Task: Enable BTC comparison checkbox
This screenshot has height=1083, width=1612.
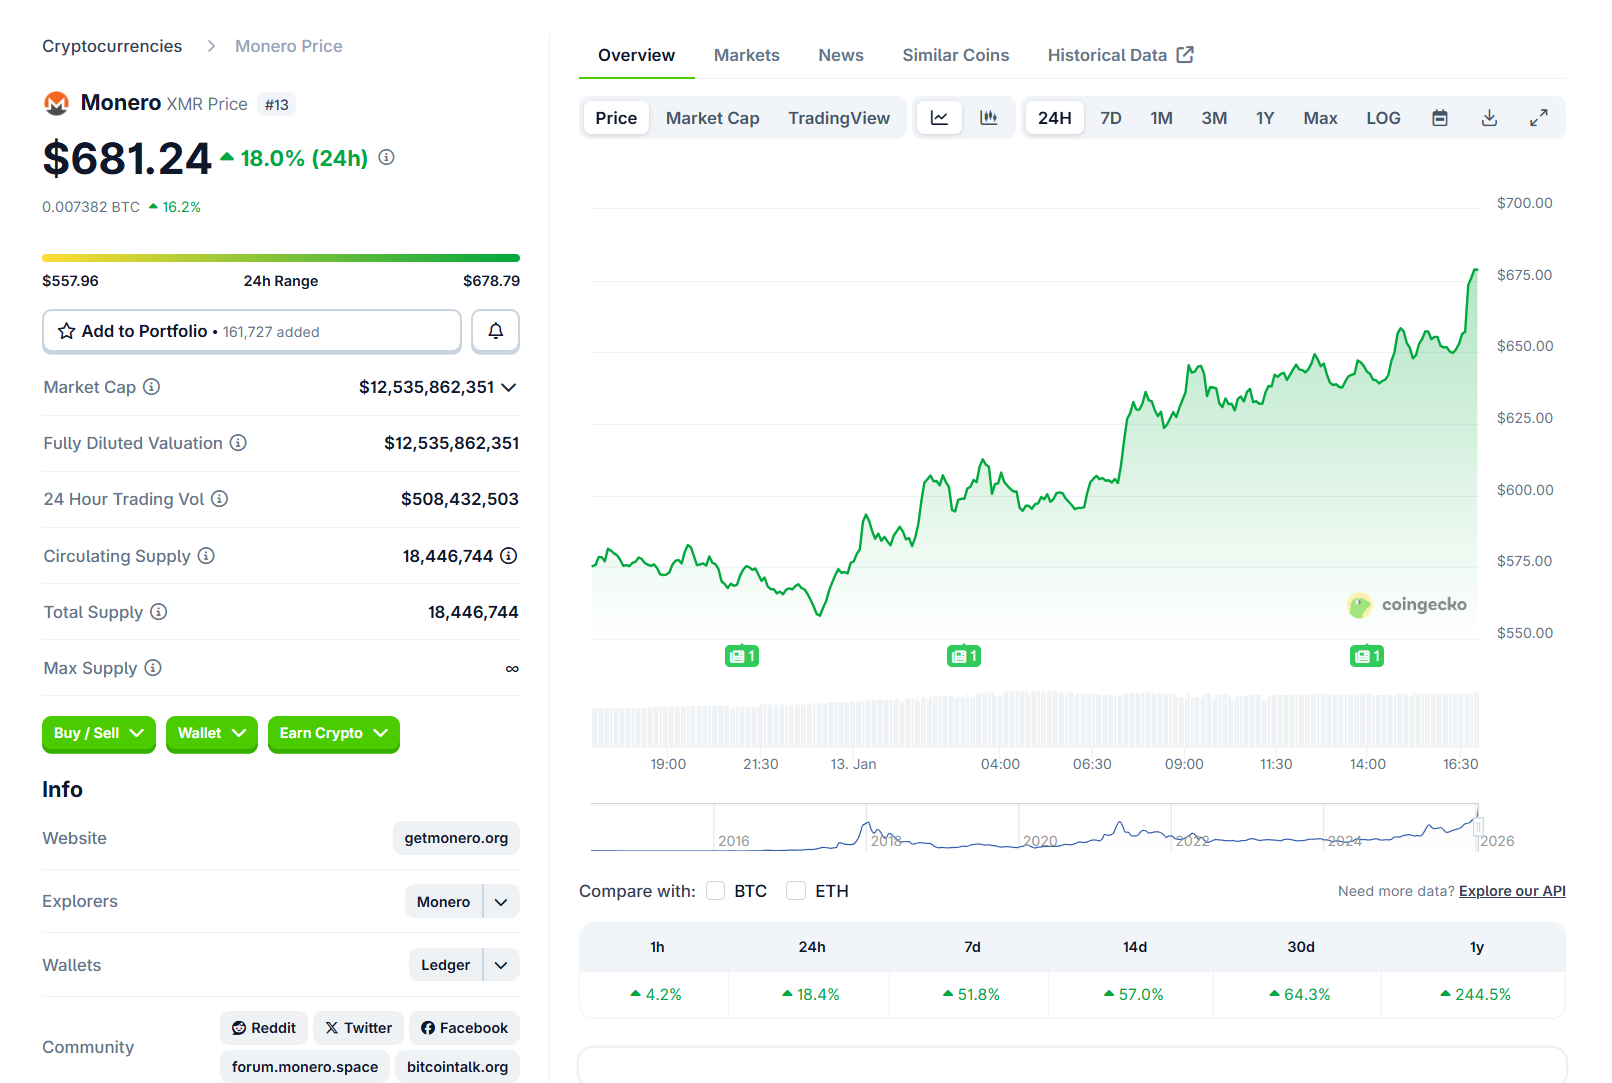Action: (716, 891)
